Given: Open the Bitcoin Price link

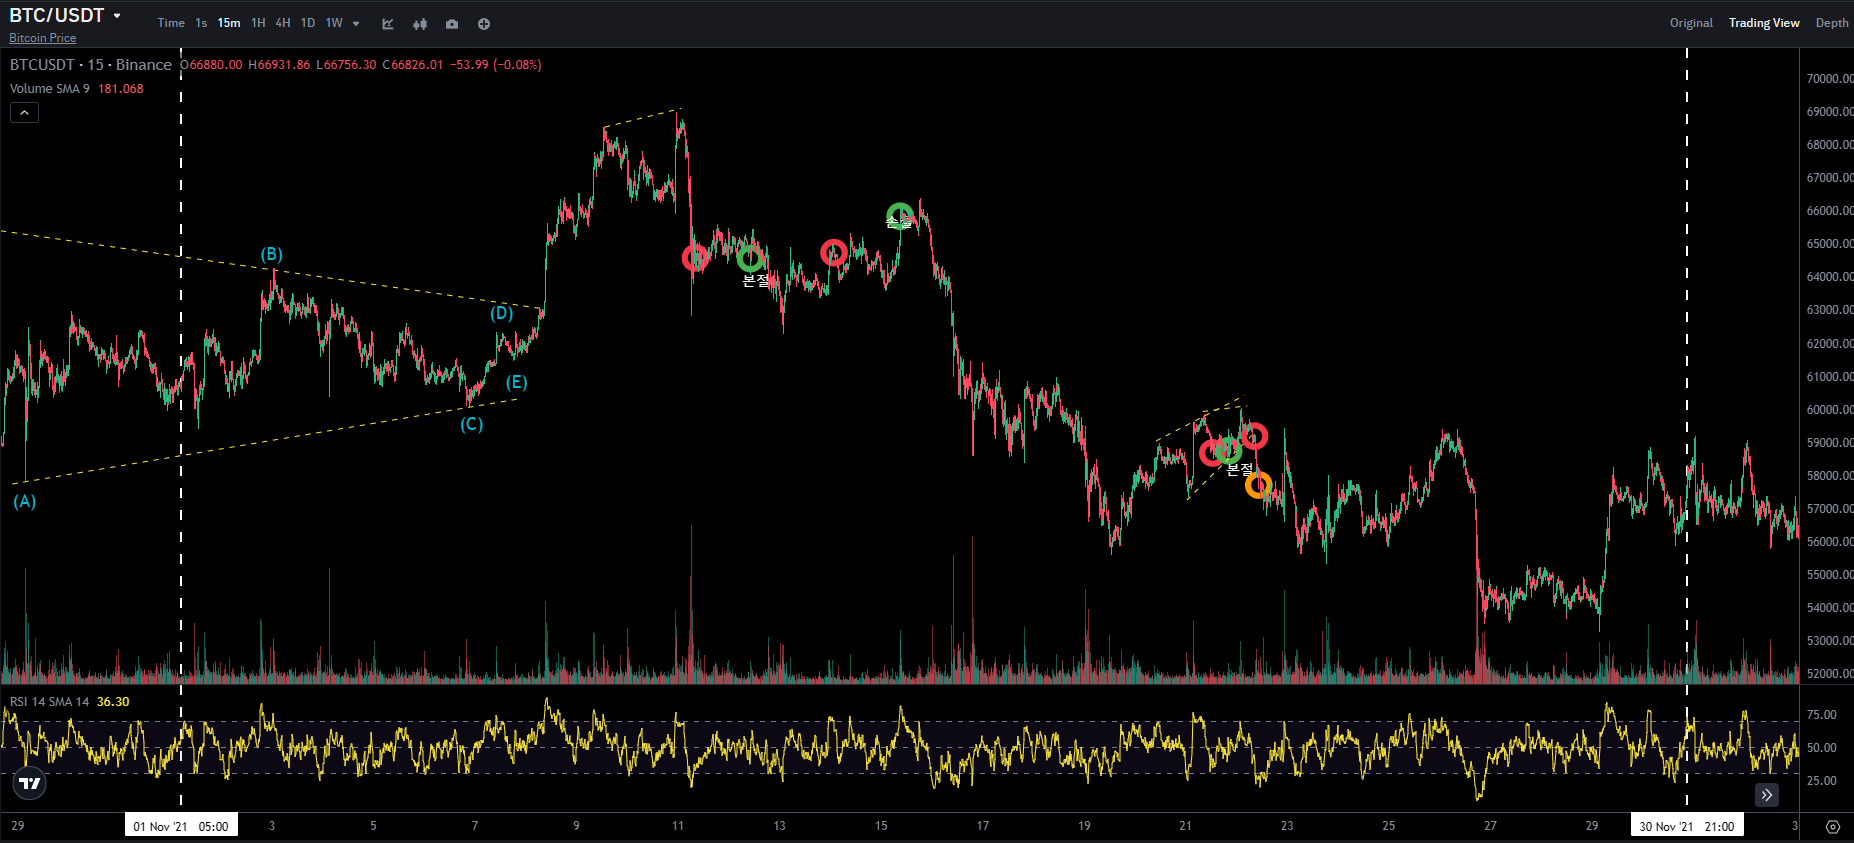Looking at the screenshot, I should click(x=43, y=38).
